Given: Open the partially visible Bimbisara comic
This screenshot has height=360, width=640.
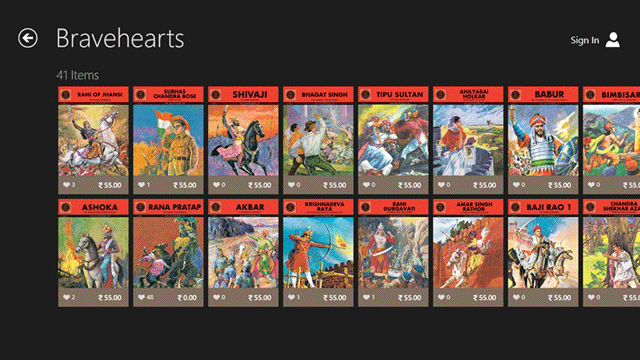Looking at the screenshot, I should (611, 140).
